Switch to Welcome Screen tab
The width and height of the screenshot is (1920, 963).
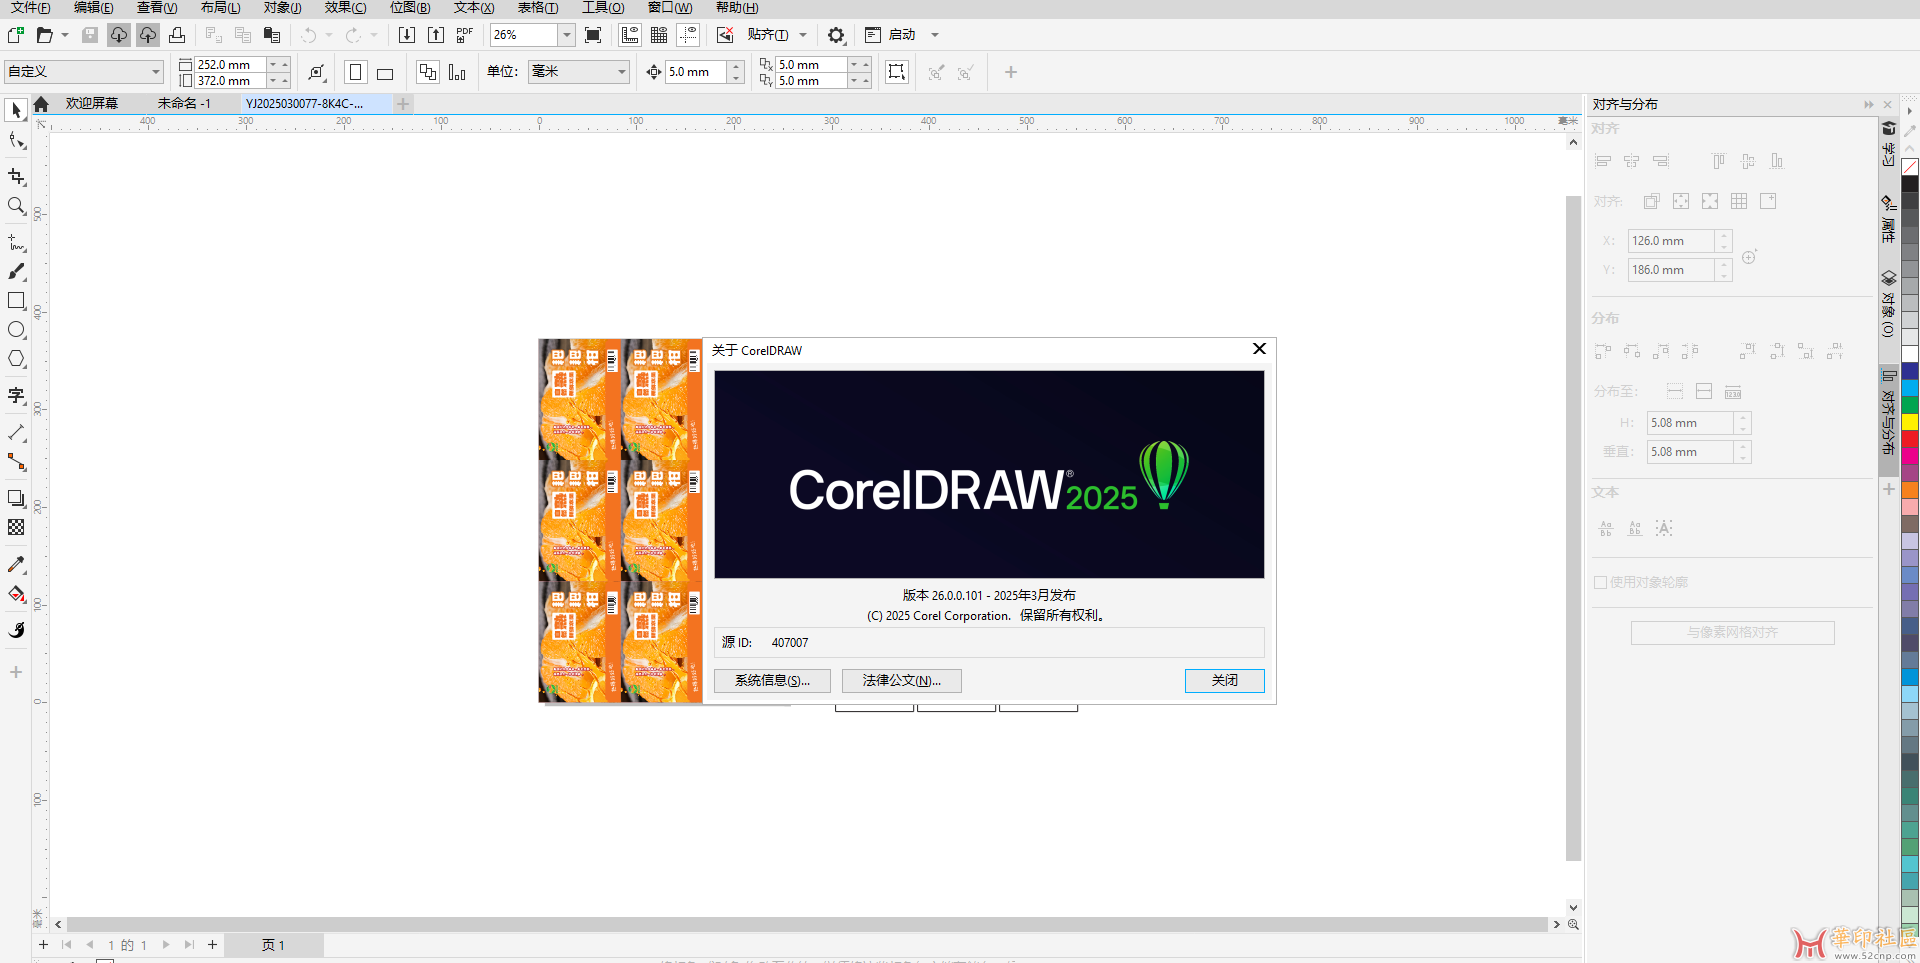tap(92, 104)
